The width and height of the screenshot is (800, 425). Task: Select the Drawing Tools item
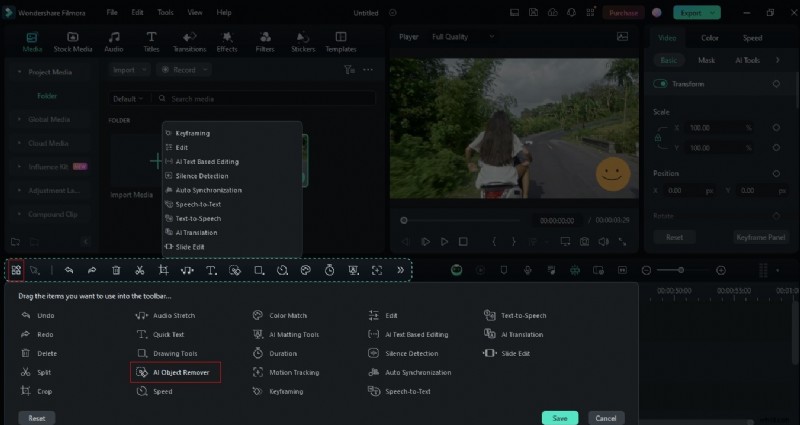[x=174, y=353]
